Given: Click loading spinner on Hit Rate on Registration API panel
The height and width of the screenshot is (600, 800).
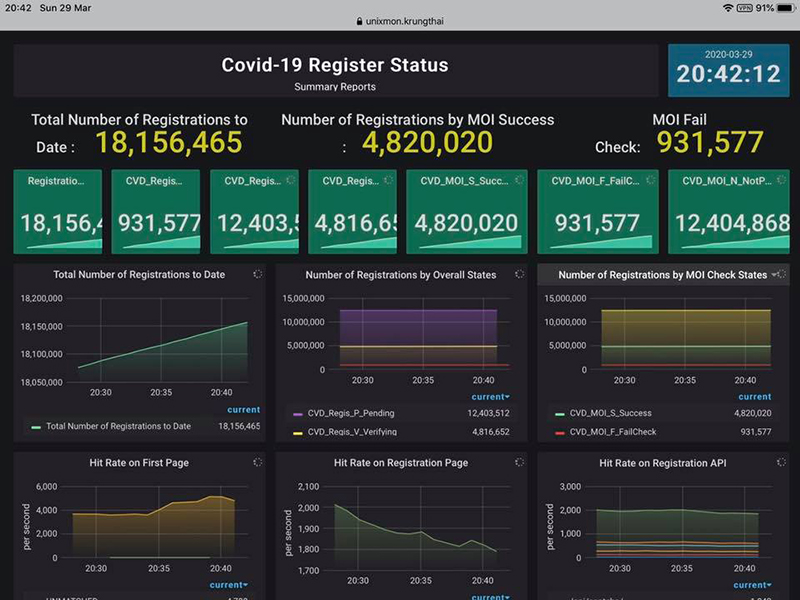Looking at the screenshot, I should [x=781, y=463].
